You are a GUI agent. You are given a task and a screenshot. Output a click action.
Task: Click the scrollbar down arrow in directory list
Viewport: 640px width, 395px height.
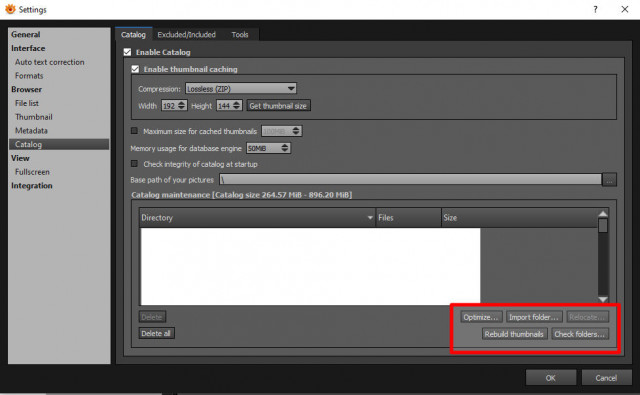pyautogui.click(x=603, y=299)
